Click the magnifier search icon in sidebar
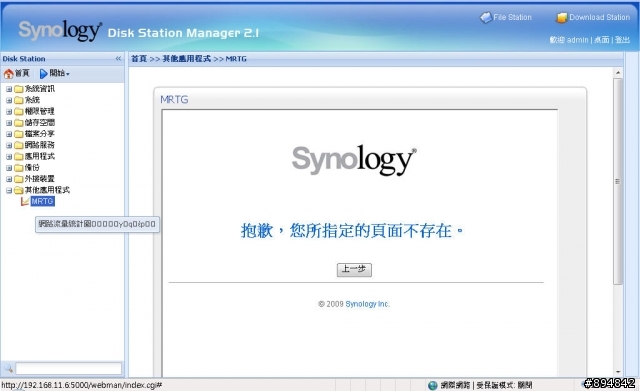The height and width of the screenshot is (391, 640). (x=8, y=368)
